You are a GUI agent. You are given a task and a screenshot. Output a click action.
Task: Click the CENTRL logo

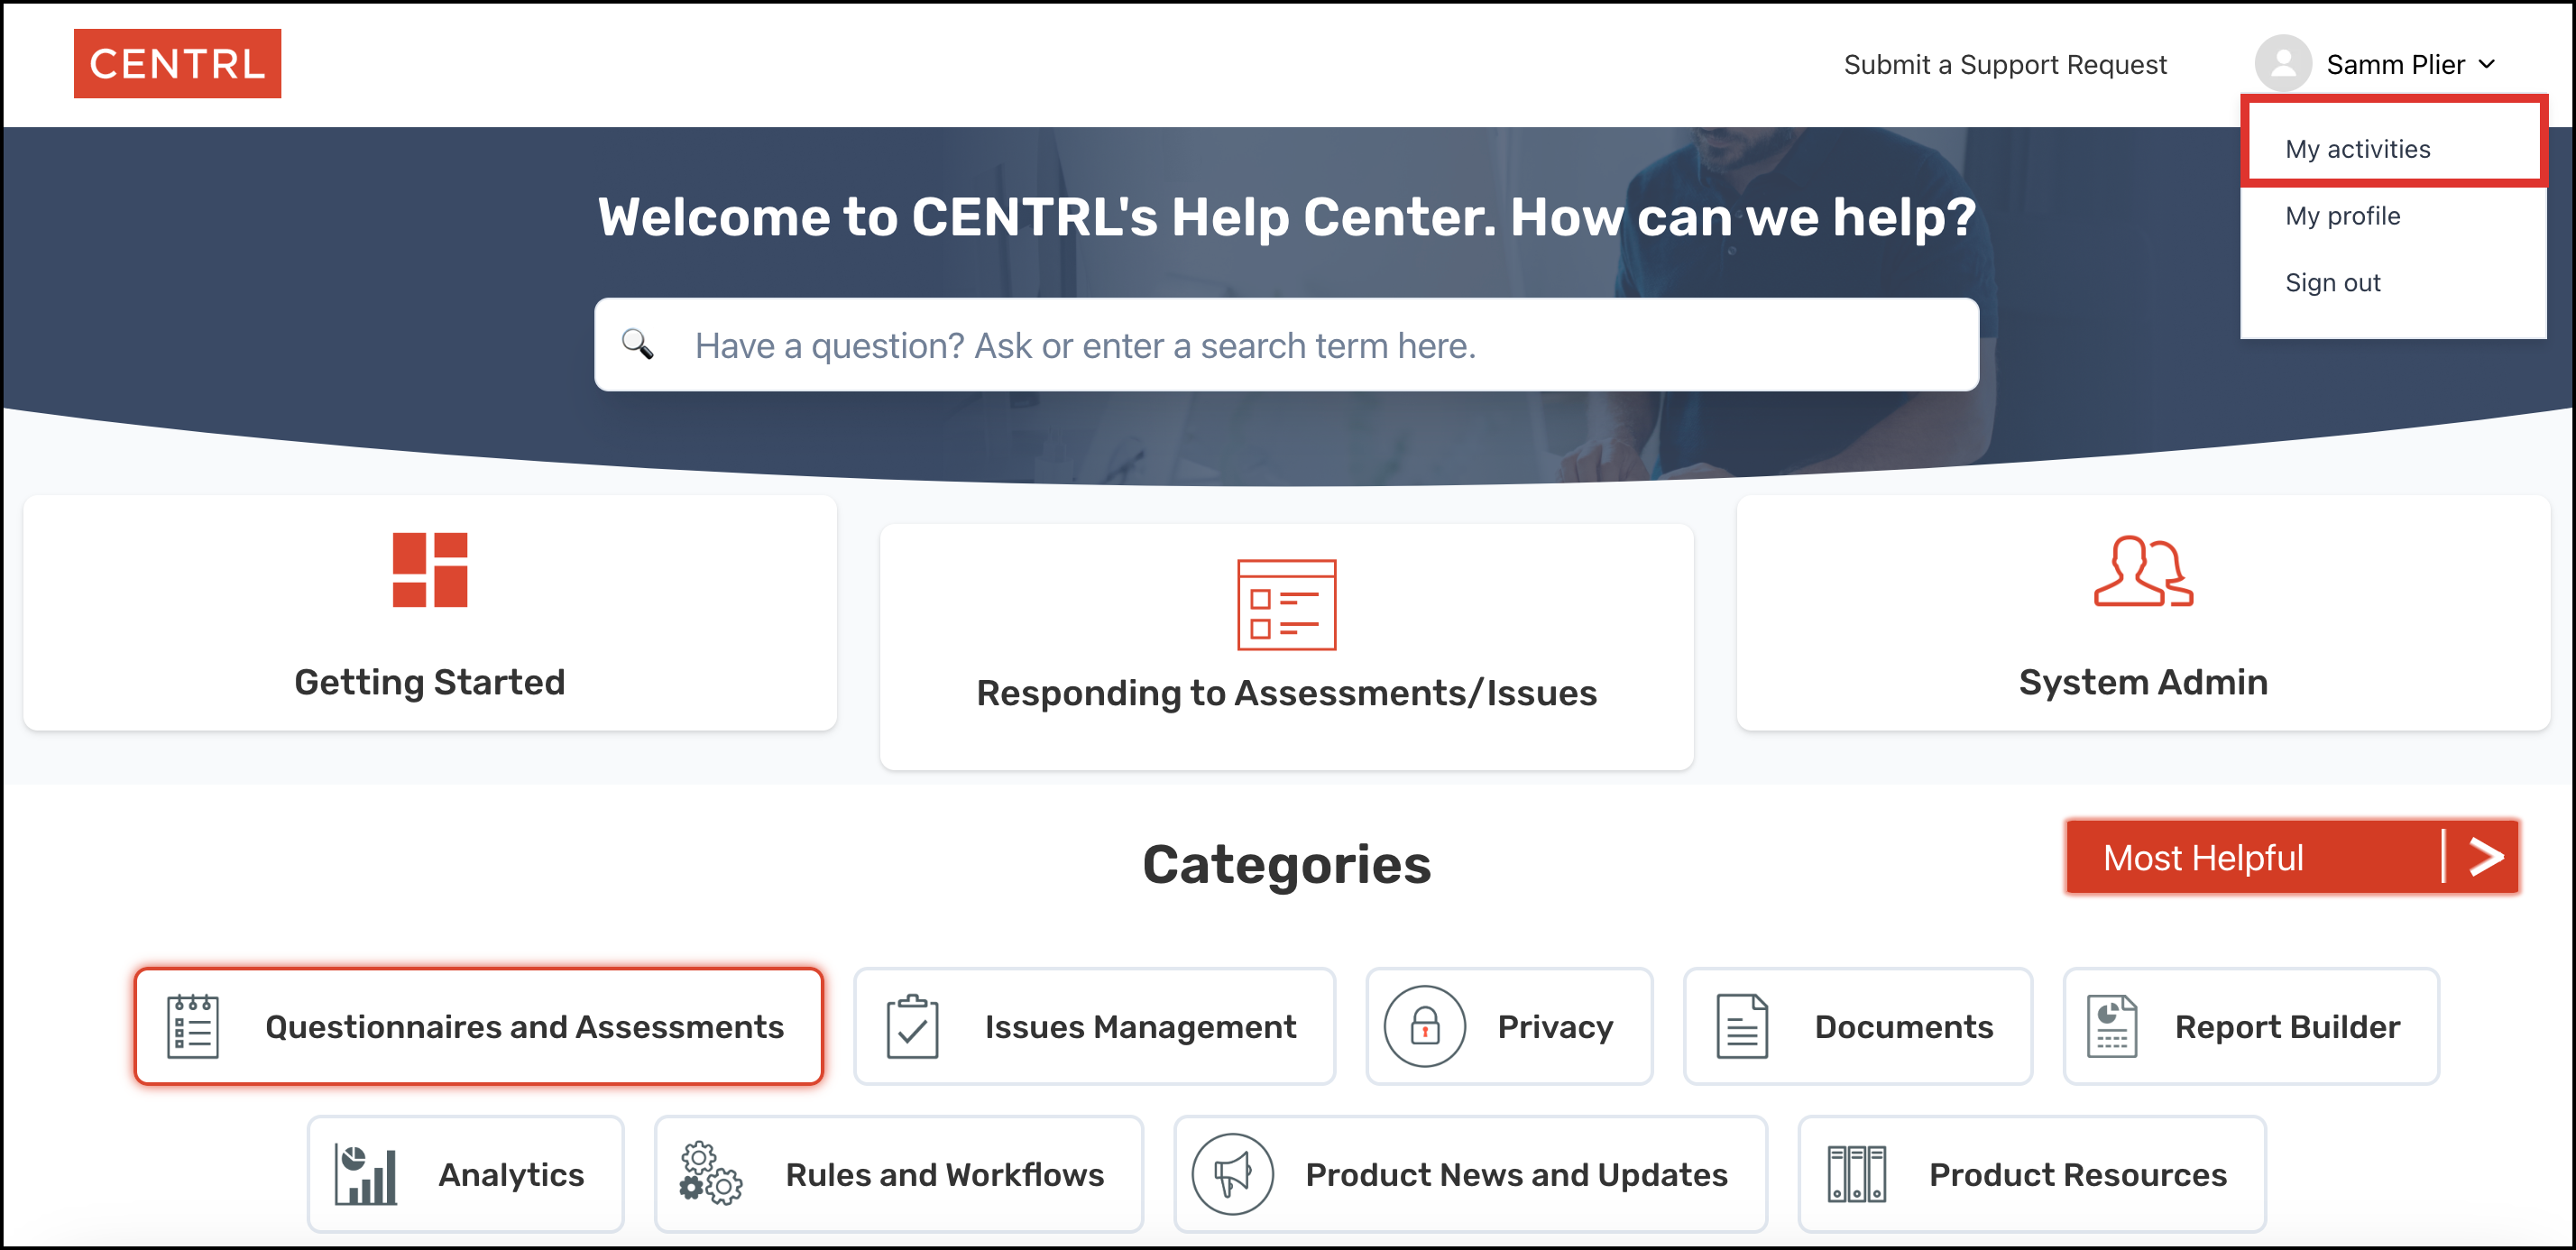(x=178, y=64)
